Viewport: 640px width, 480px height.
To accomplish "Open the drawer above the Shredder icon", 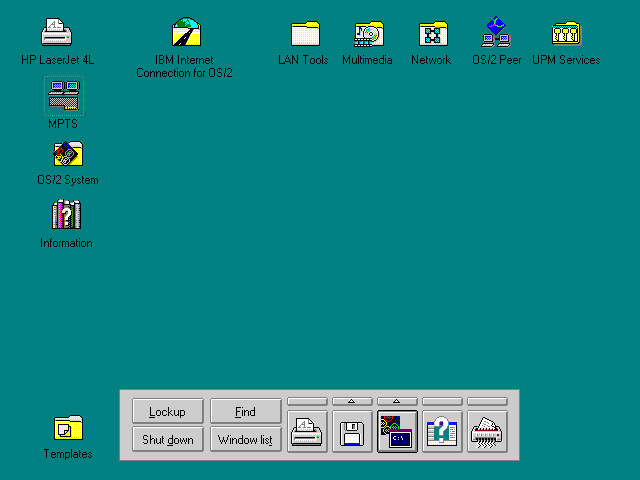I will point(487,402).
